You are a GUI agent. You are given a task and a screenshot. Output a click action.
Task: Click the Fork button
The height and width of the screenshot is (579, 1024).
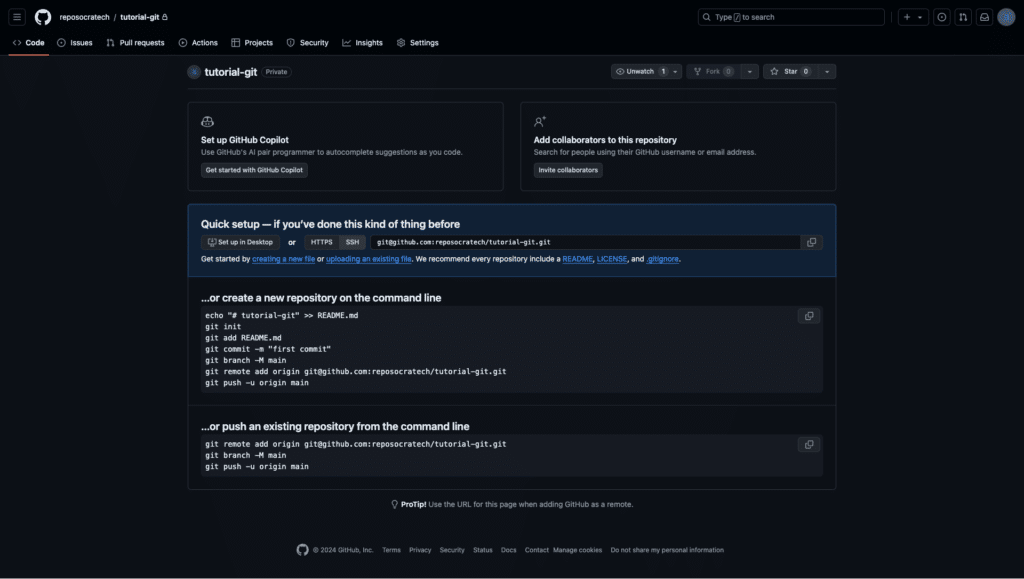click(713, 71)
